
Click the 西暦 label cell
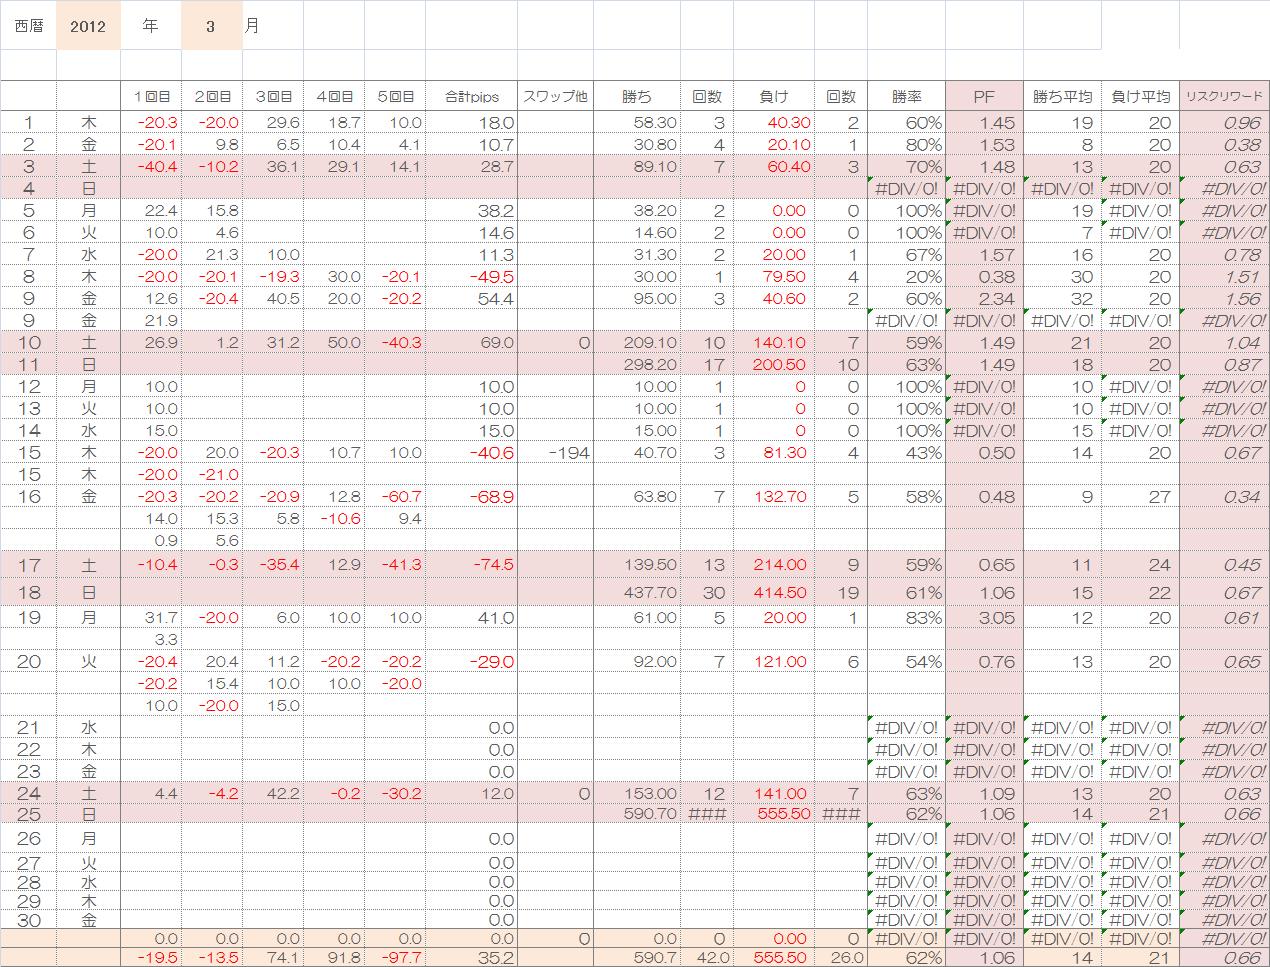click(29, 26)
